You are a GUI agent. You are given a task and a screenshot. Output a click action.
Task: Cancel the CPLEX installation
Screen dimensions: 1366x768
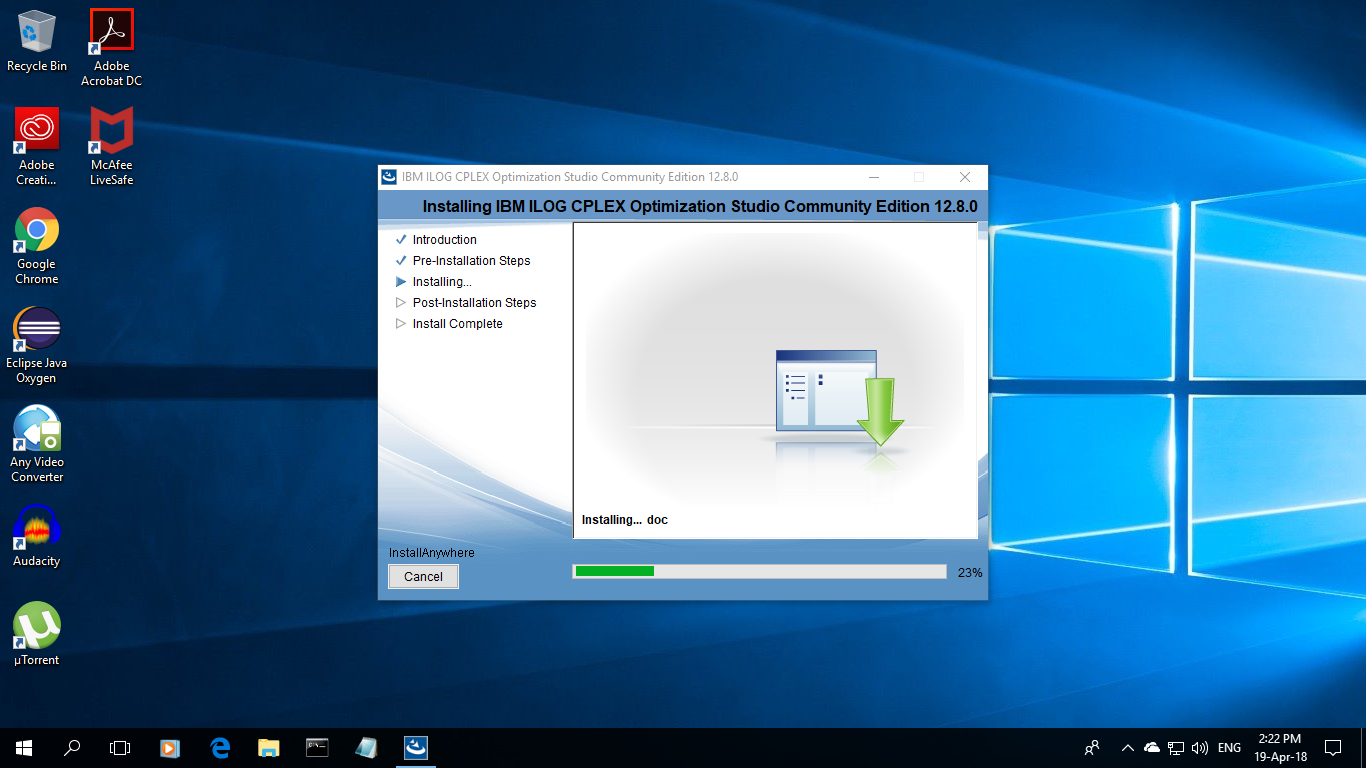[423, 576]
